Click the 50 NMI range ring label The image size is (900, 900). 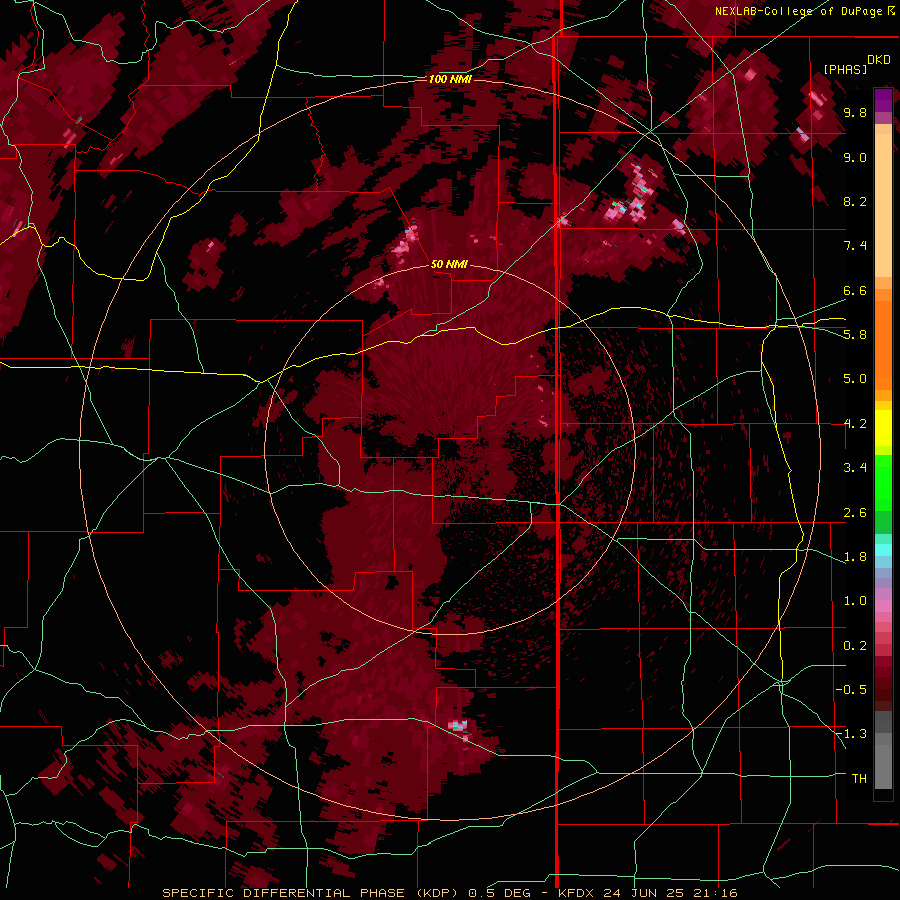tap(449, 264)
